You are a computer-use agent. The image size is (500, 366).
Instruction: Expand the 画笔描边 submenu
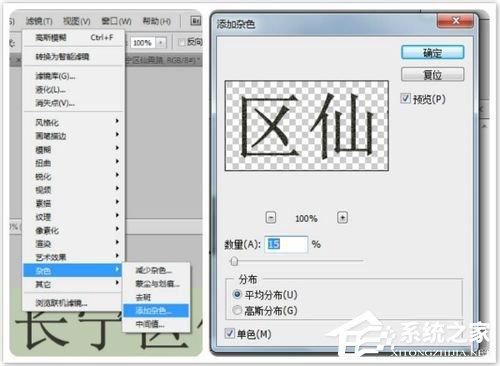coord(73,136)
